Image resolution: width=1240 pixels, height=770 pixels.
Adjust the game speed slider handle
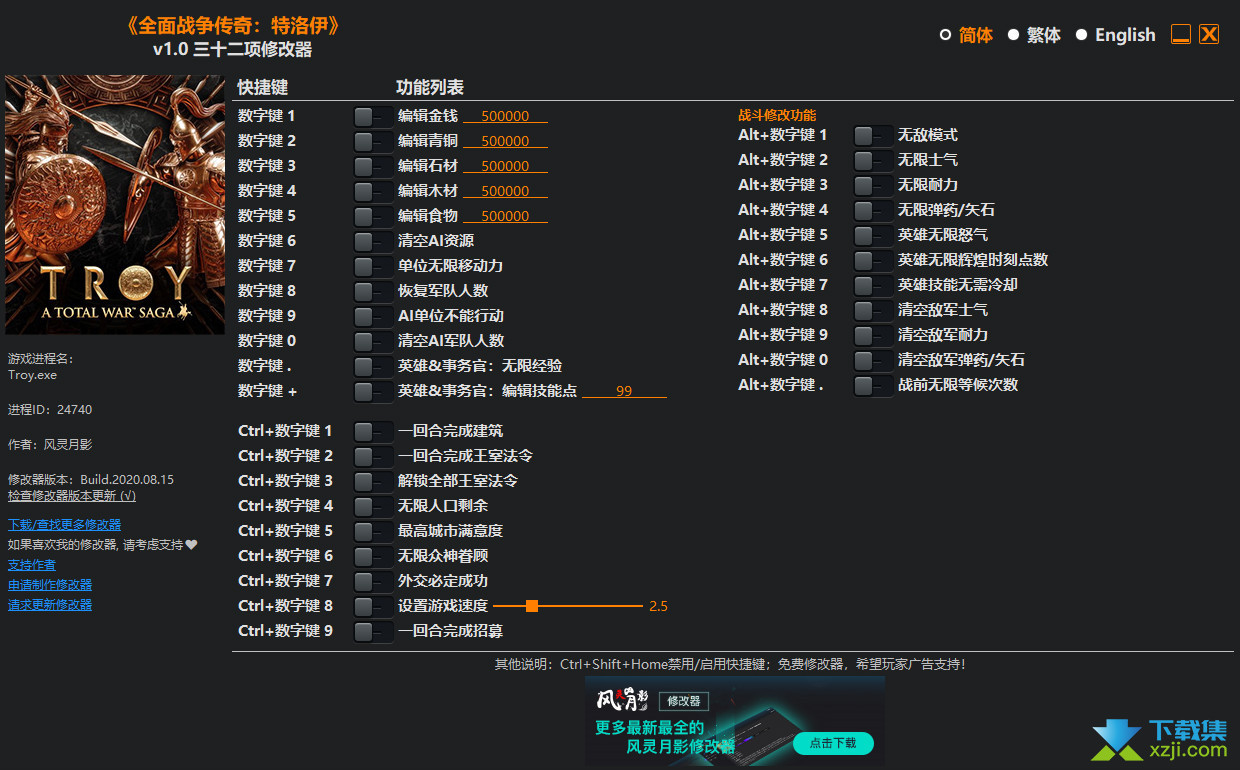pos(532,606)
